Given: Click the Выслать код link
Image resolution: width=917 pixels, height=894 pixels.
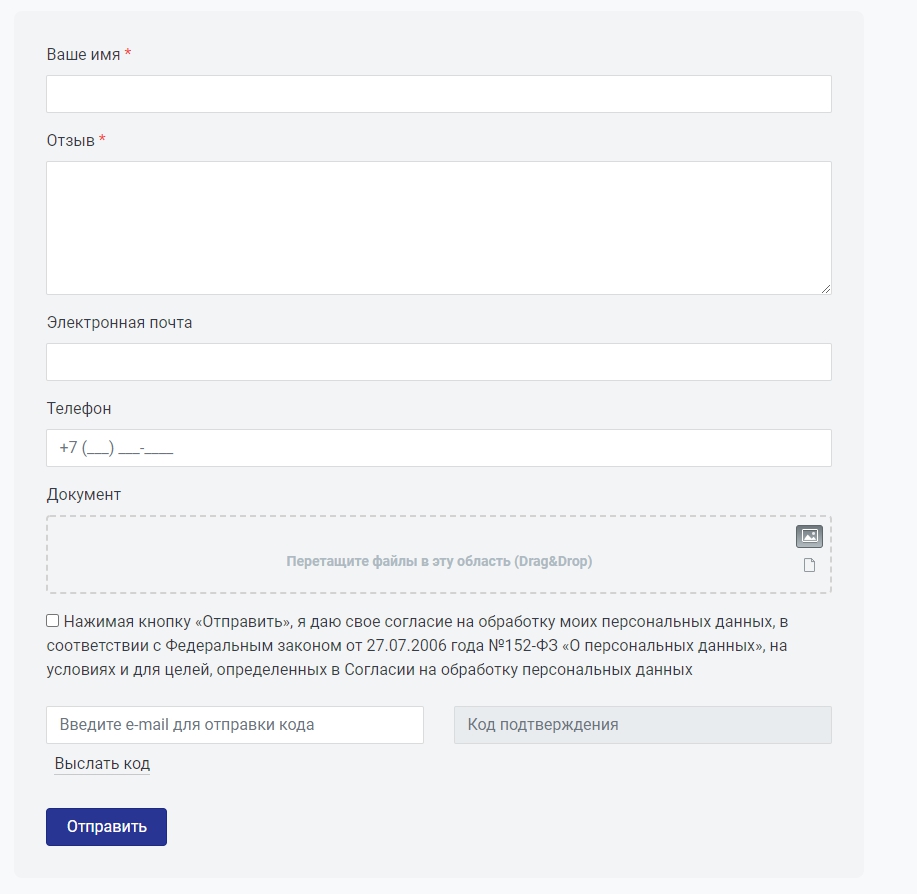Looking at the screenshot, I should click(102, 764).
